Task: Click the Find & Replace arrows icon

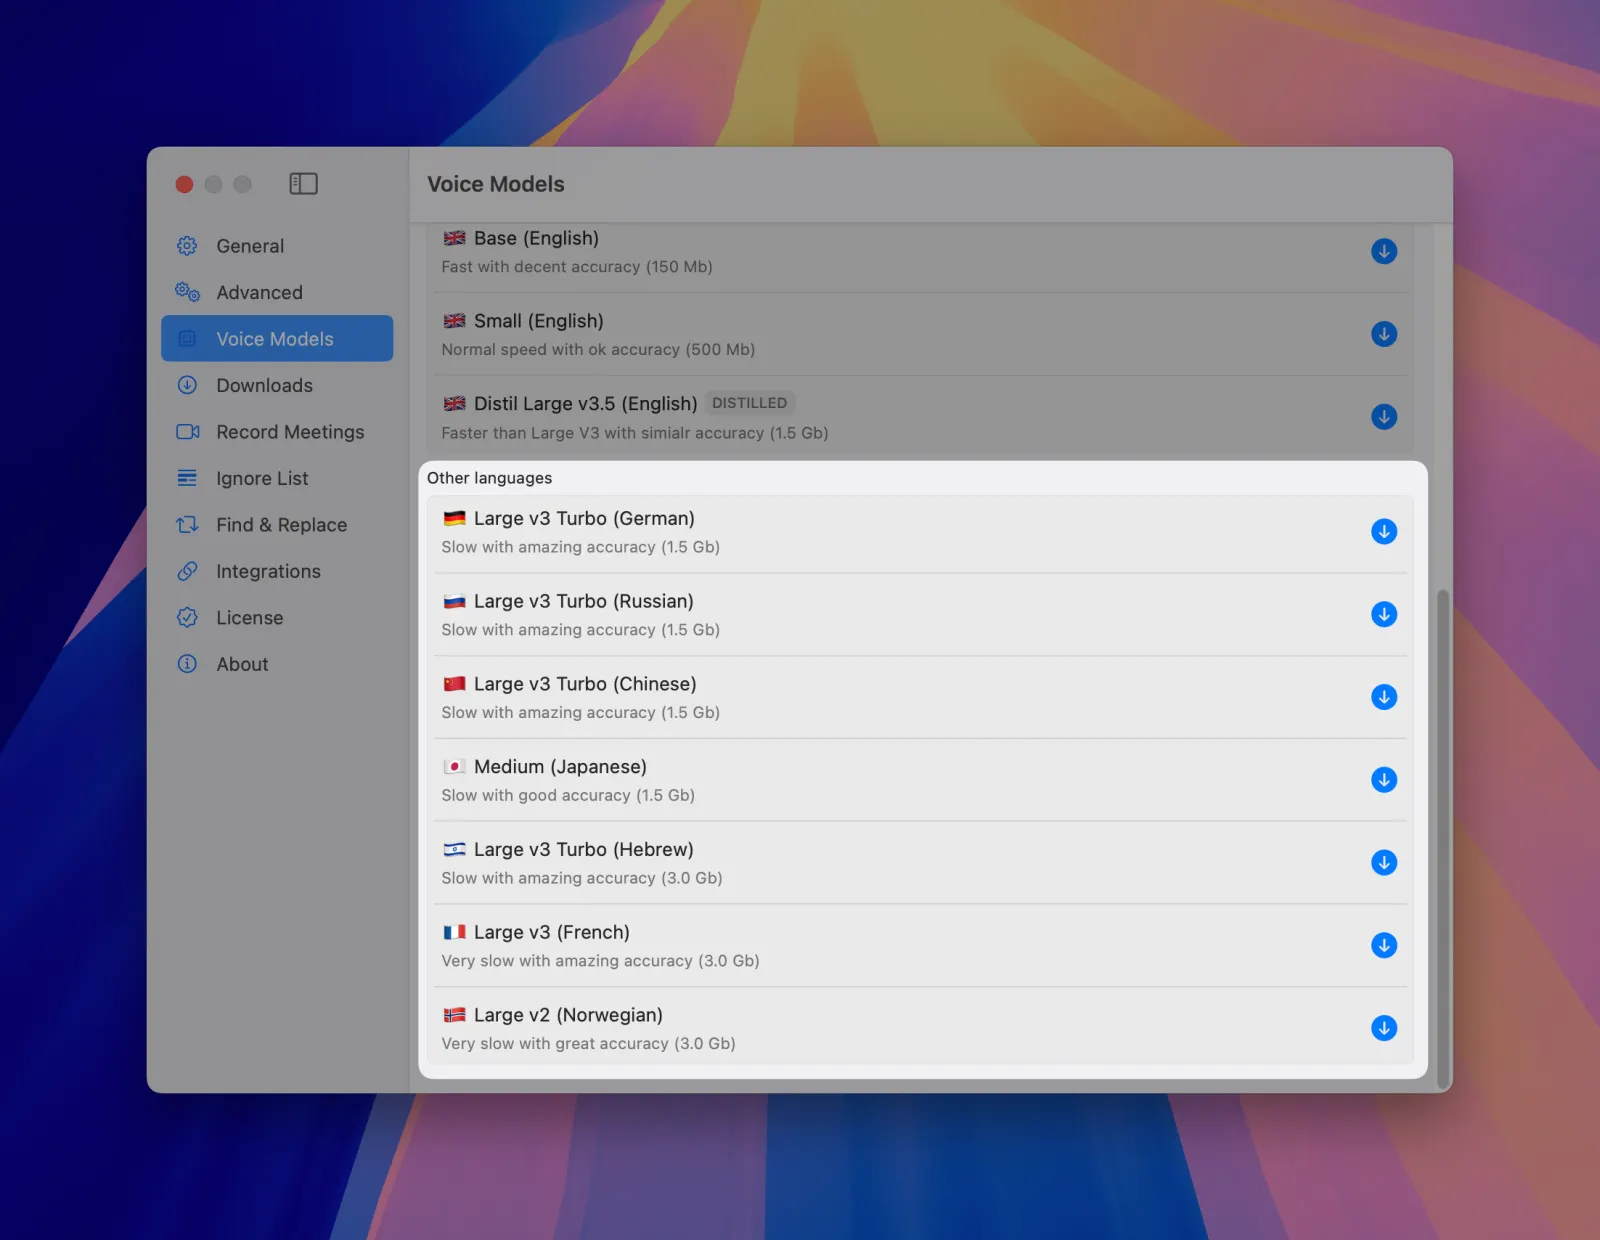Action: (x=187, y=525)
